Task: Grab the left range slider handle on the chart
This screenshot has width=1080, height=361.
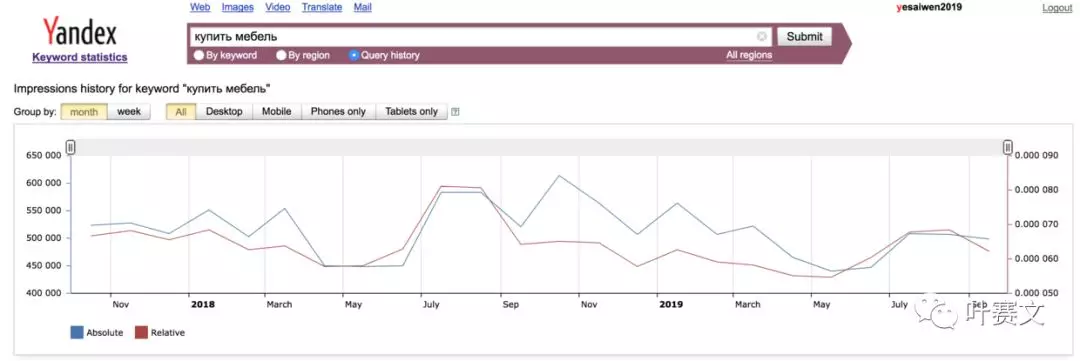Action: pyautogui.click(x=70, y=147)
